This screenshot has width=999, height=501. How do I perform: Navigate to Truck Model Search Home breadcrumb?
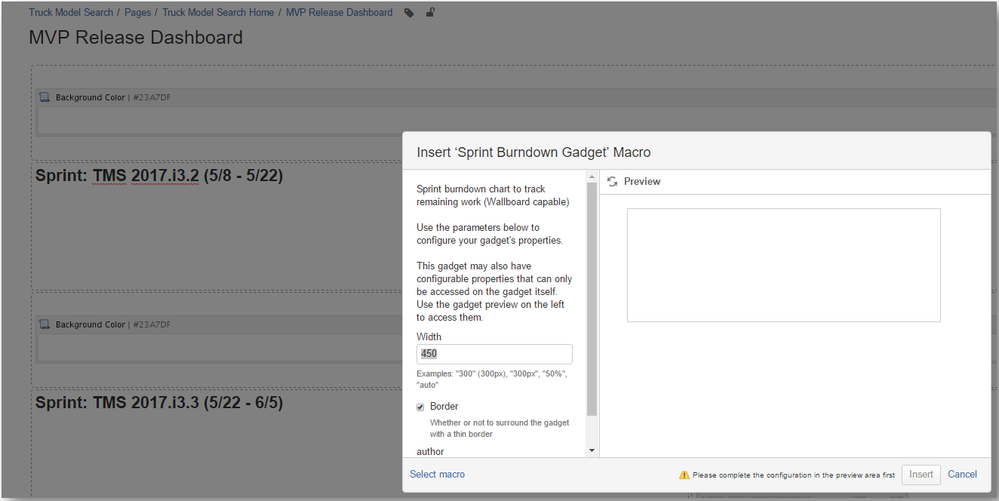218,13
